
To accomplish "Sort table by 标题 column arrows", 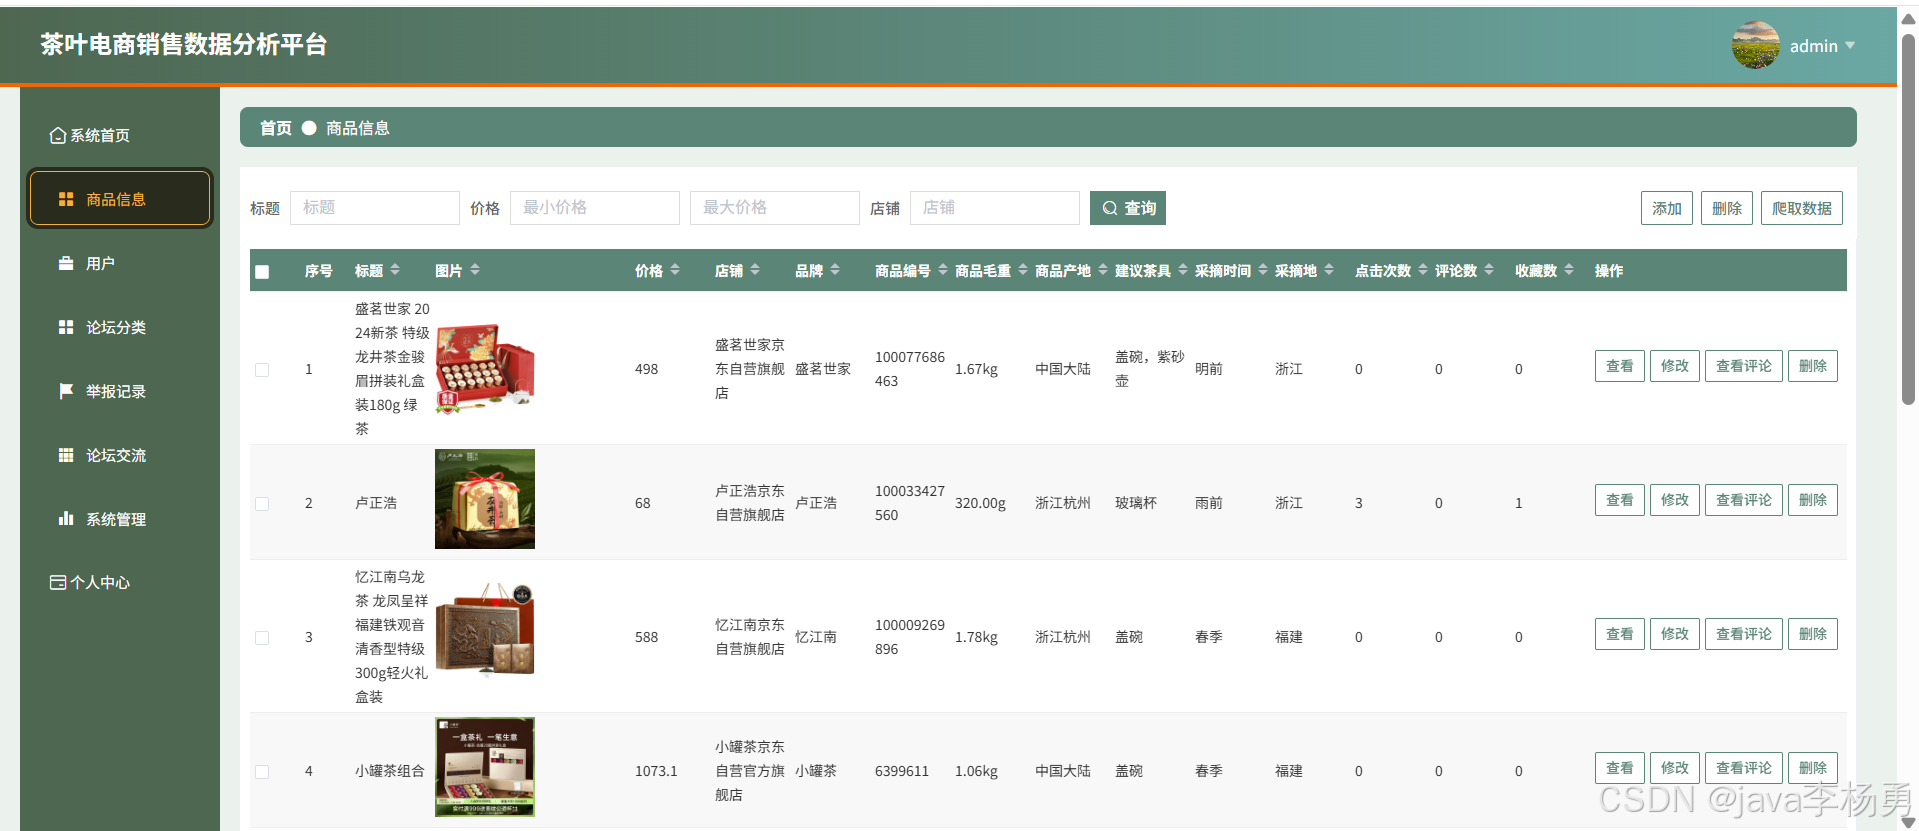I will (395, 270).
